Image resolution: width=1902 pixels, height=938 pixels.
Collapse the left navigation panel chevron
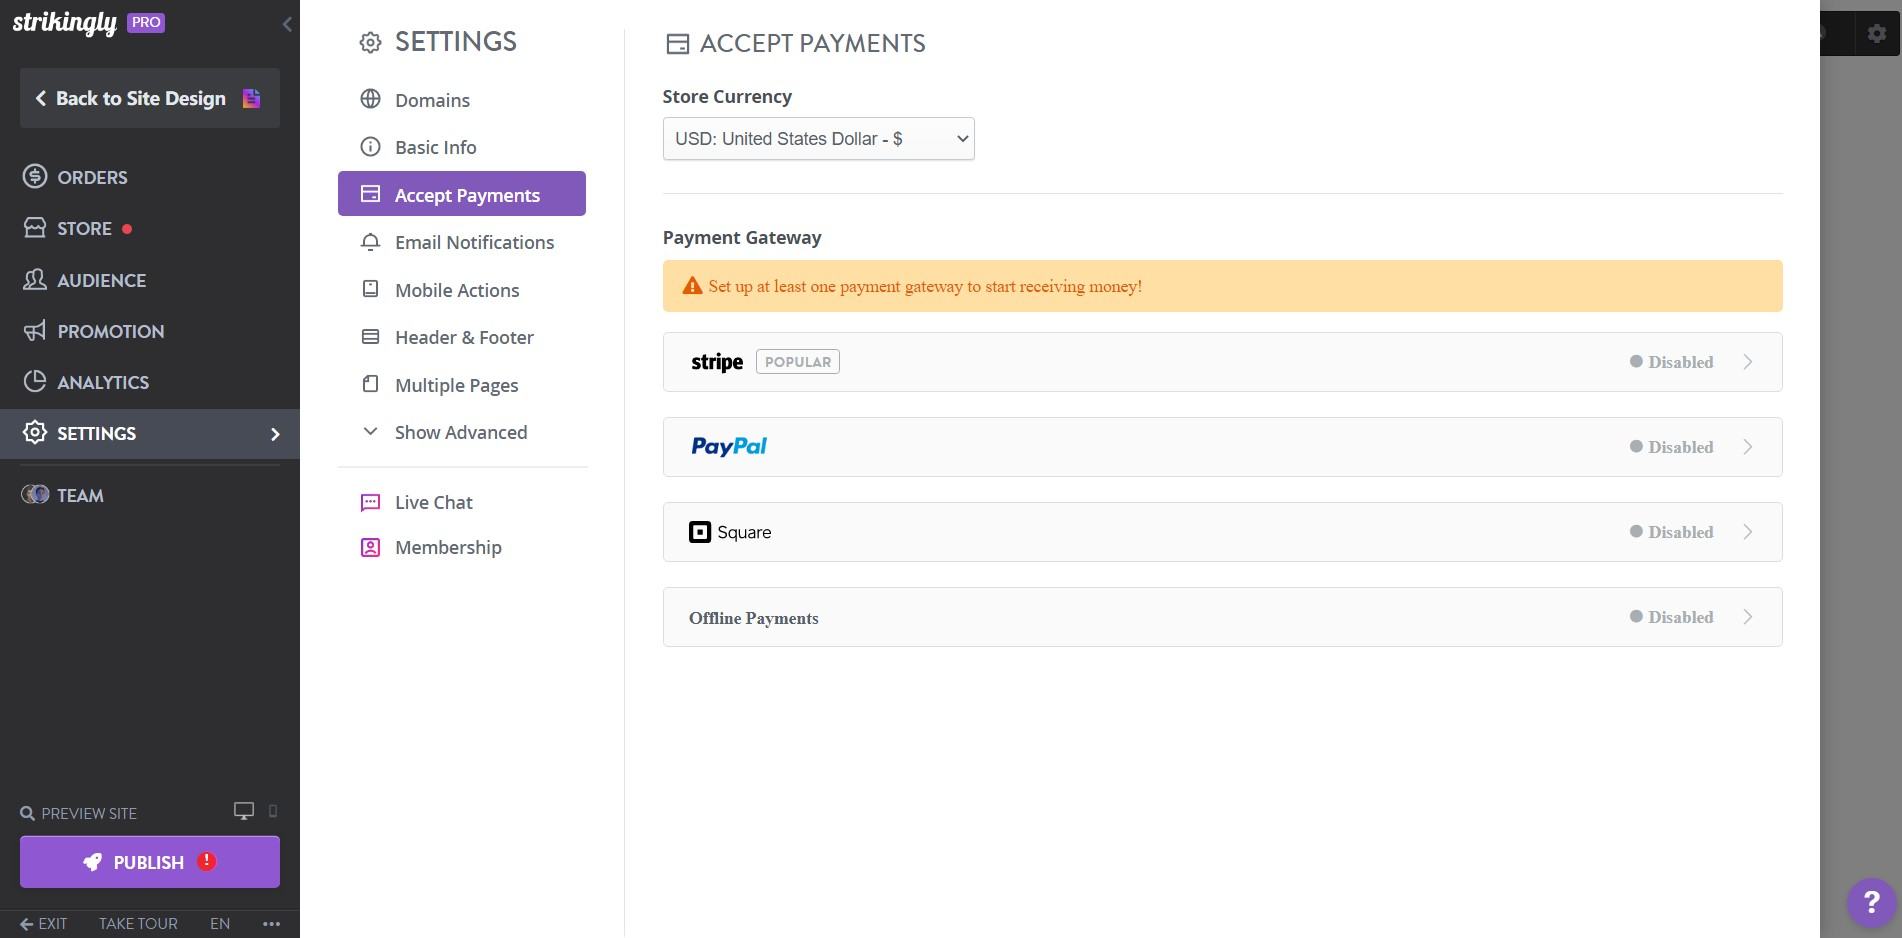288,24
